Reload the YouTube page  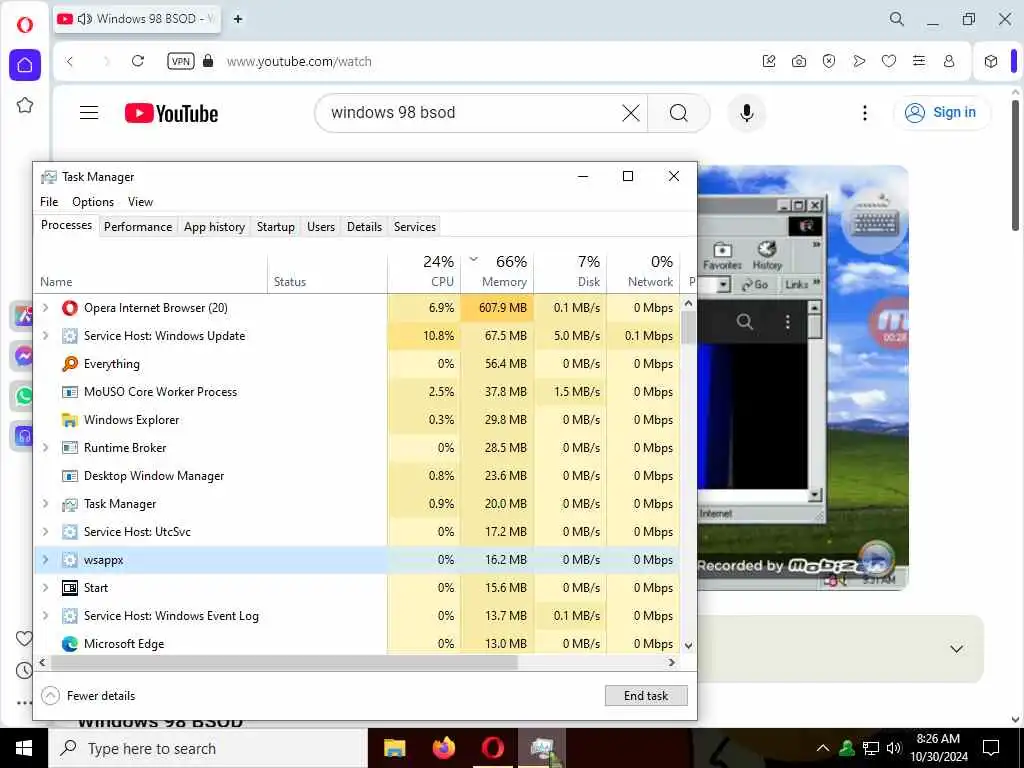138,61
